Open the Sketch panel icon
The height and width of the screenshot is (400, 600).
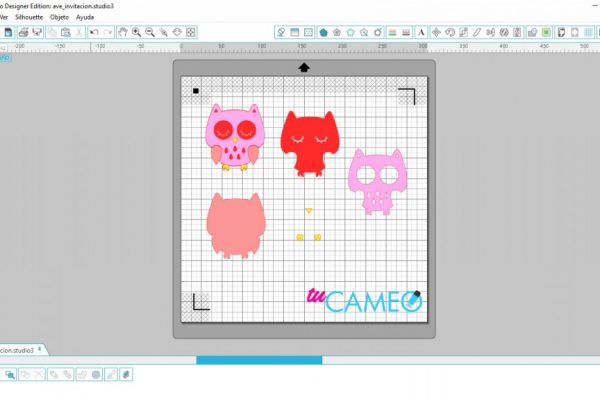[378, 33]
